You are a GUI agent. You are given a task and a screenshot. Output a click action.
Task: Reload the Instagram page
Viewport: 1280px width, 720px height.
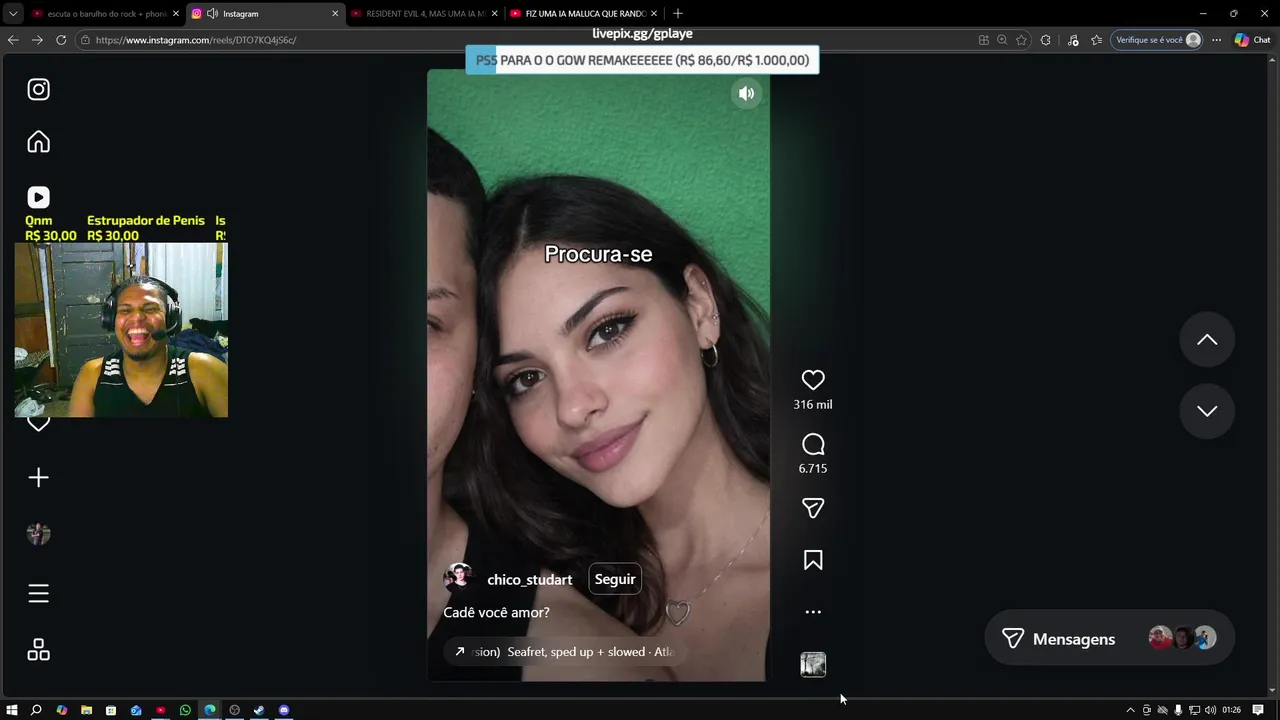tap(61, 40)
